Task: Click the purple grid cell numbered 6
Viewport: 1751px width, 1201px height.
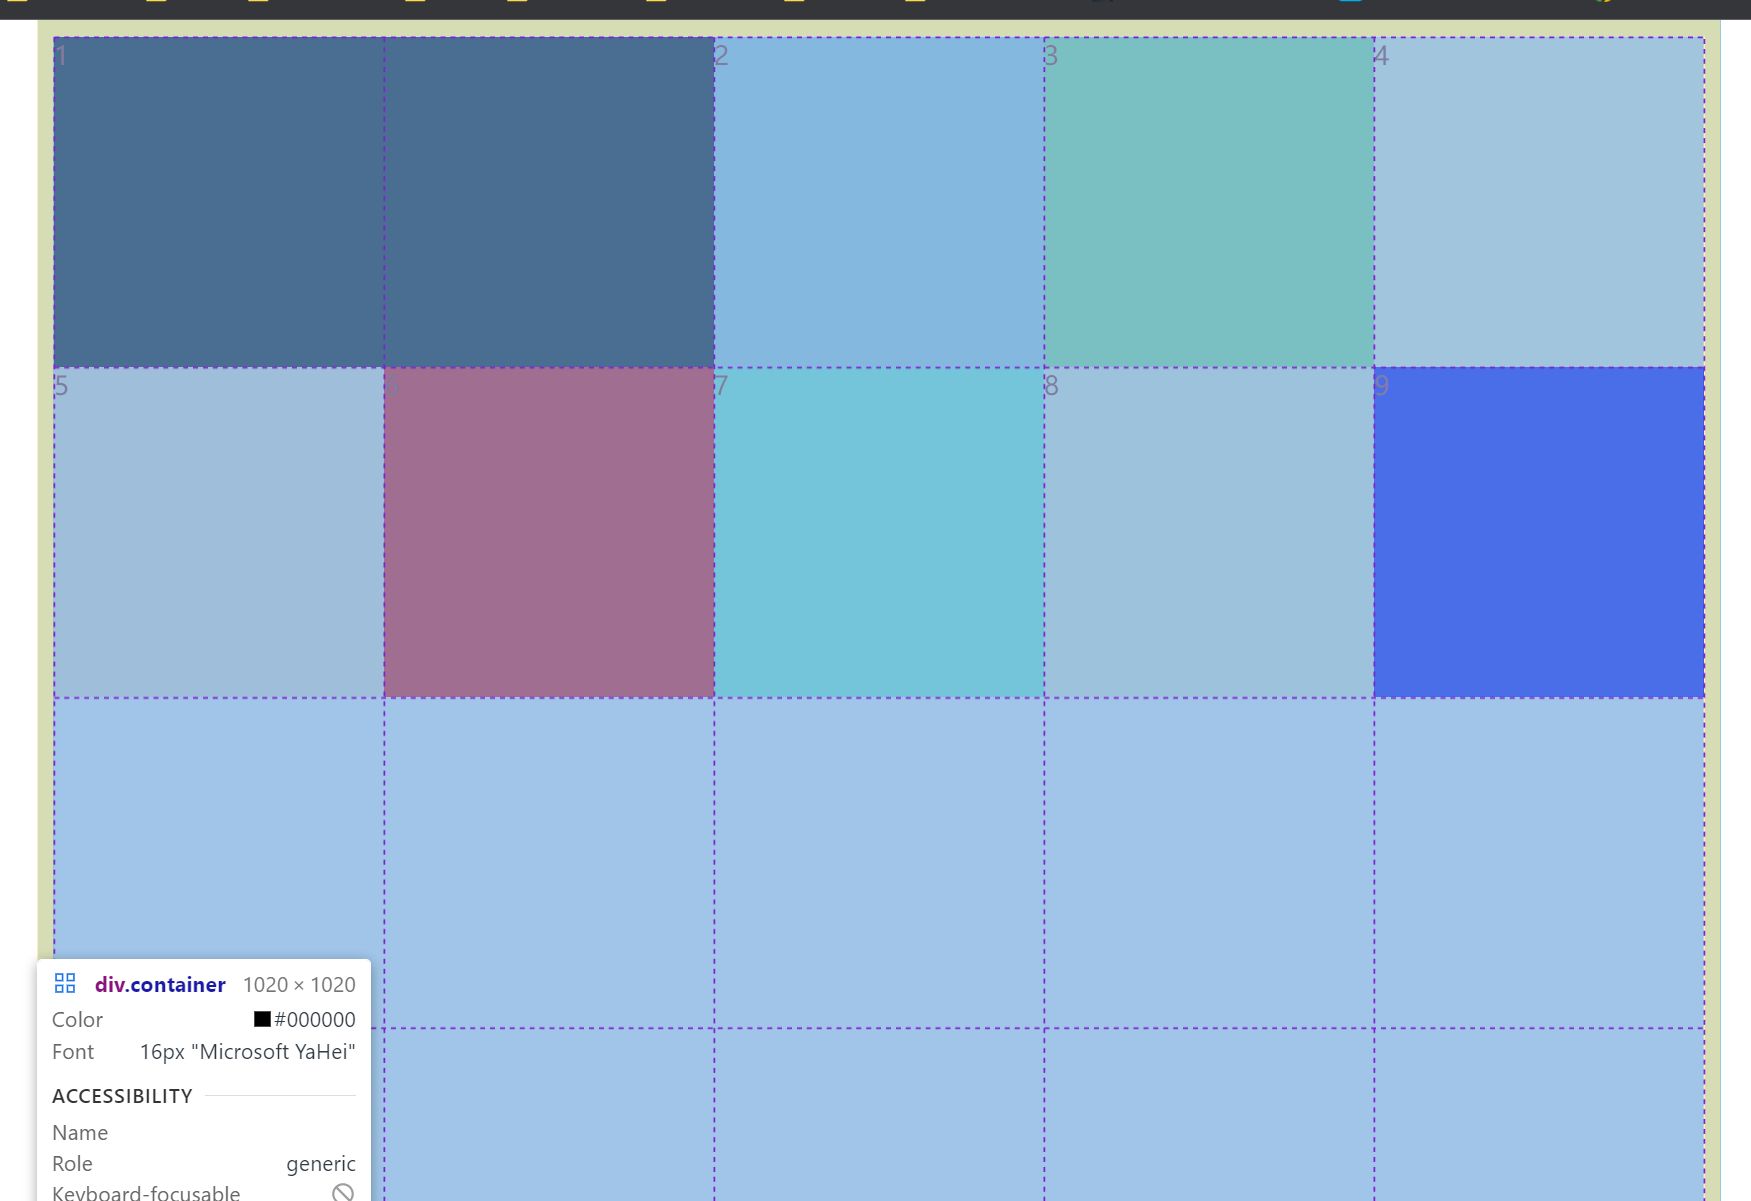Action: click(x=549, y=533)
